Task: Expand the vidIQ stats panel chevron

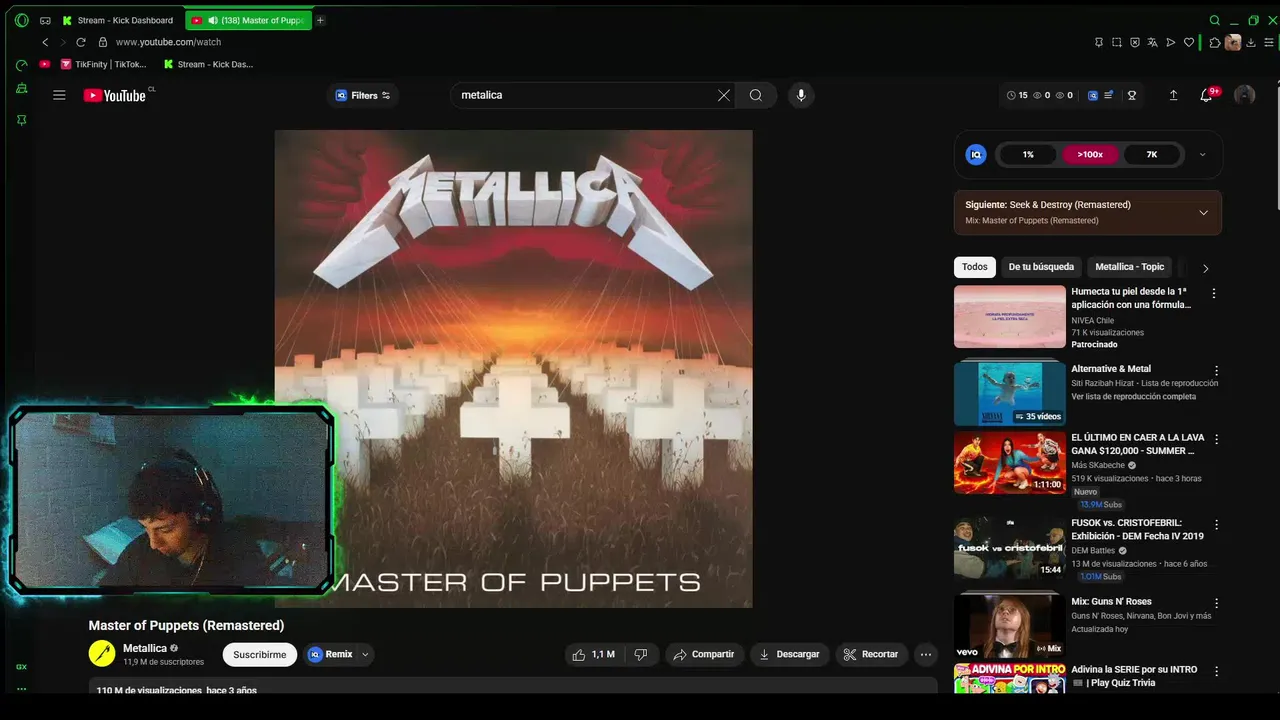Action: click(1202, 154)
